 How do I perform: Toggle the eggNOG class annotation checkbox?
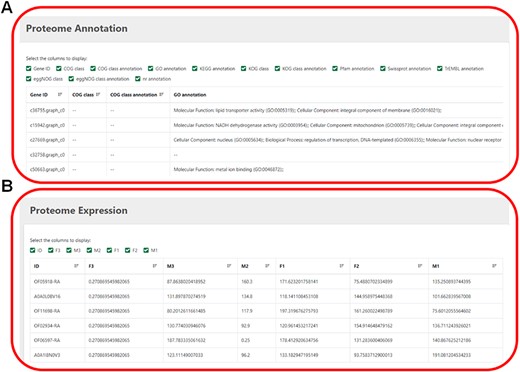(71, 79)
